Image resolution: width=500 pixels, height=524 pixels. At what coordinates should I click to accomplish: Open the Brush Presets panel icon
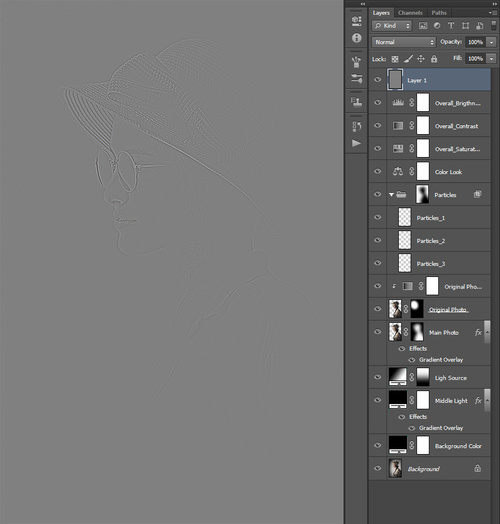[356, 62]
